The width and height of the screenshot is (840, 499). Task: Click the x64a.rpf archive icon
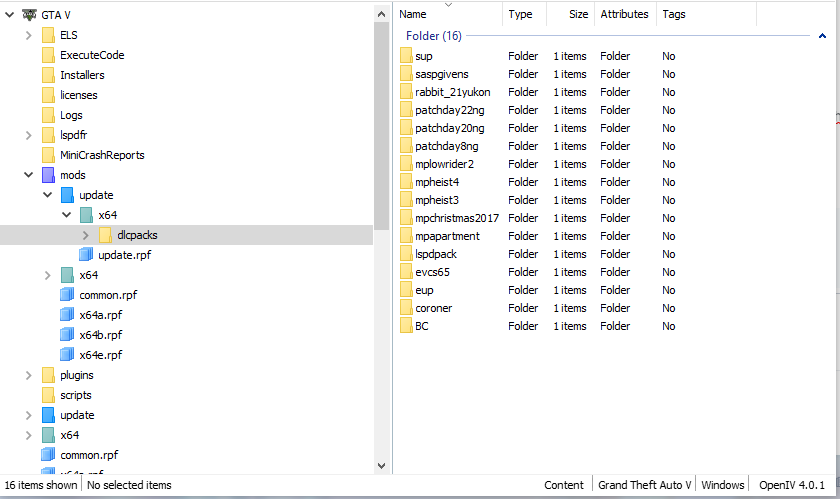(67, 315)
